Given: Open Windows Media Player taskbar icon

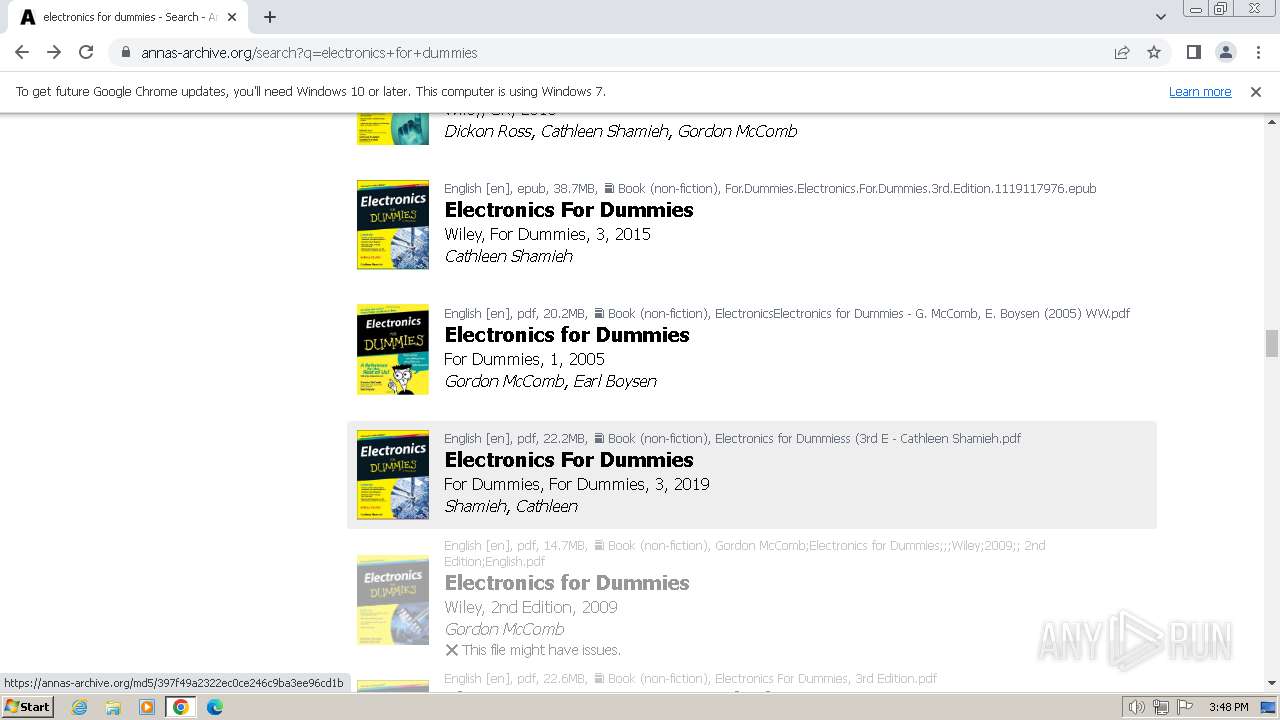Looking at the screenshot, I should (x=147, y=707).
